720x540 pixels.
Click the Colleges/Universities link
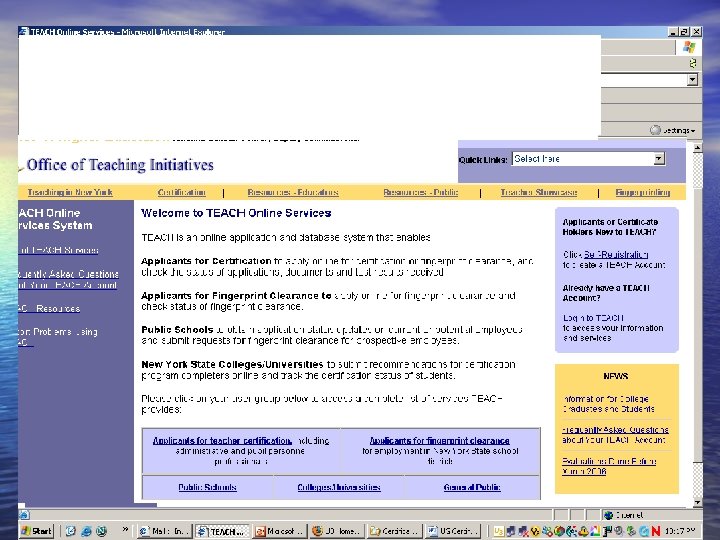click(x=339, y=487)
